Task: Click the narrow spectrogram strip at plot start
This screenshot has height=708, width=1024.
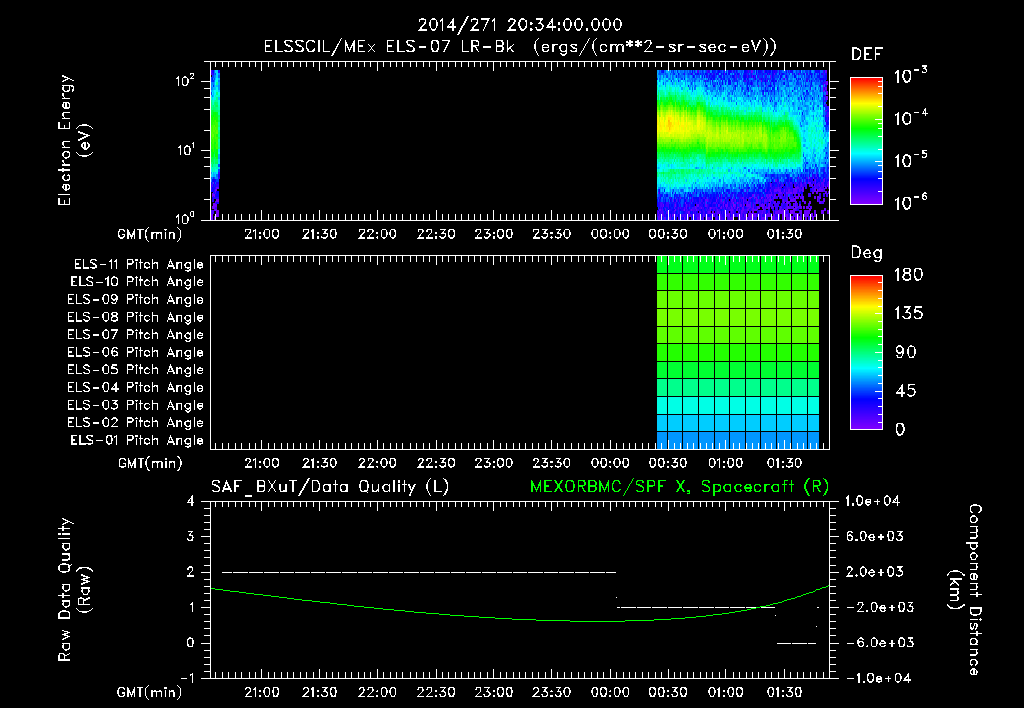Action: click(x=215, y=144)
